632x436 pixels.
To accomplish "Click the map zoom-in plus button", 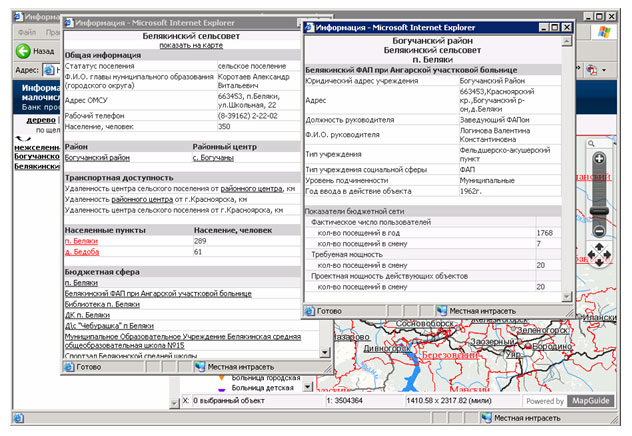I will [x=599, y=159].
